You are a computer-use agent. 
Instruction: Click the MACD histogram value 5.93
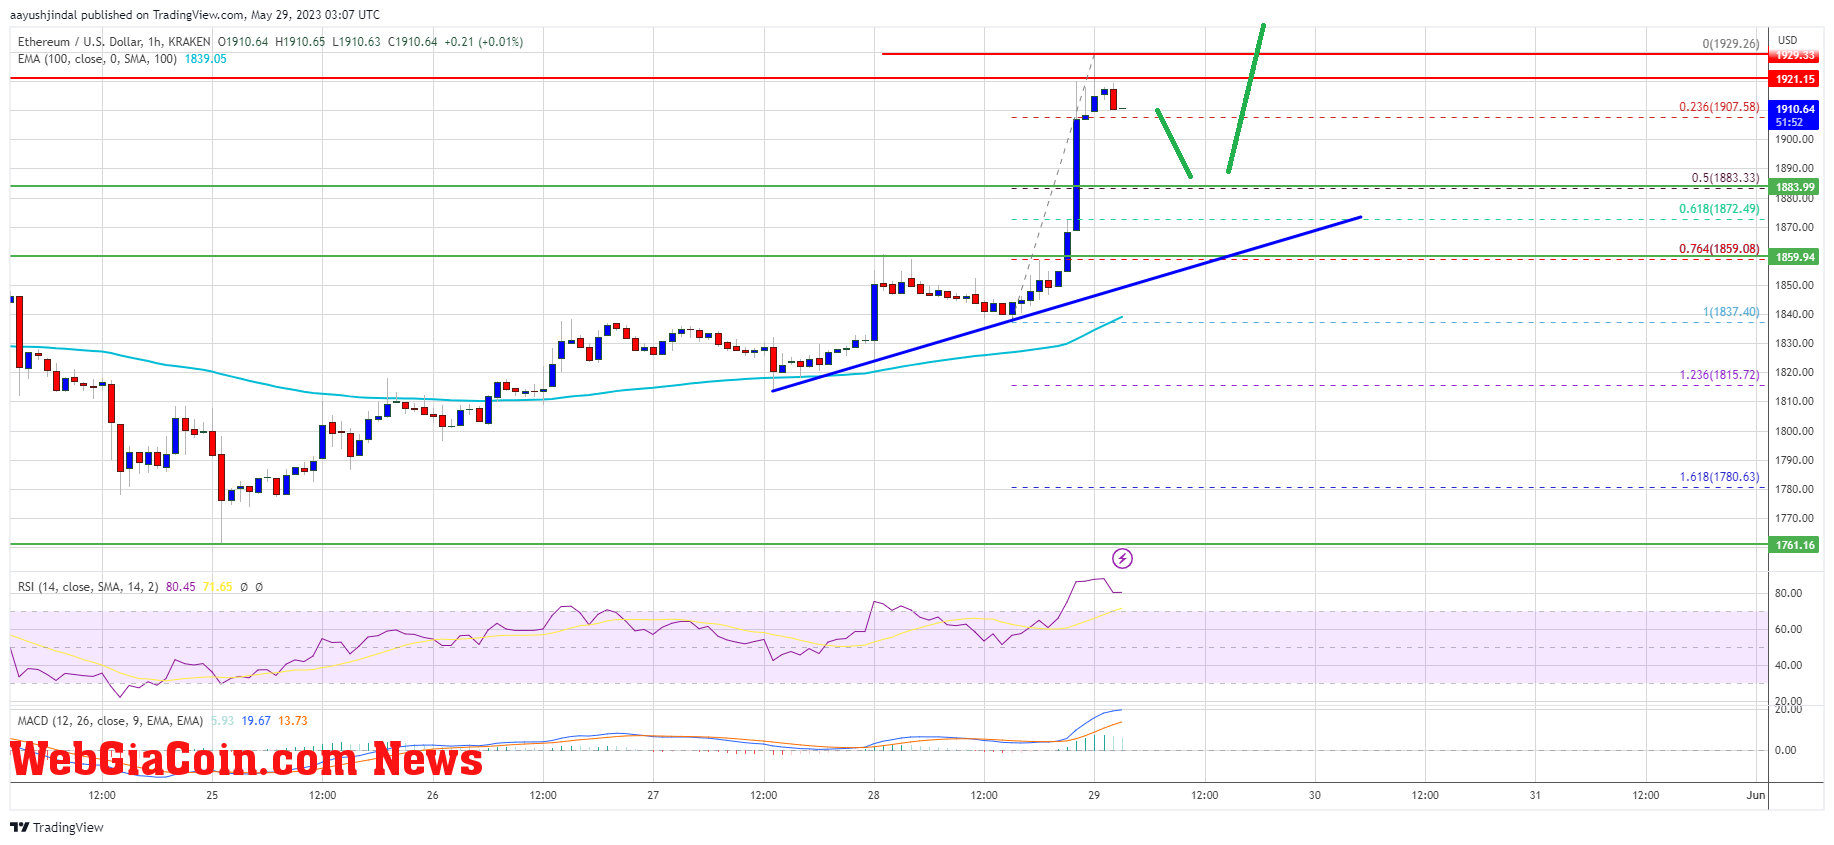(222, 721)
